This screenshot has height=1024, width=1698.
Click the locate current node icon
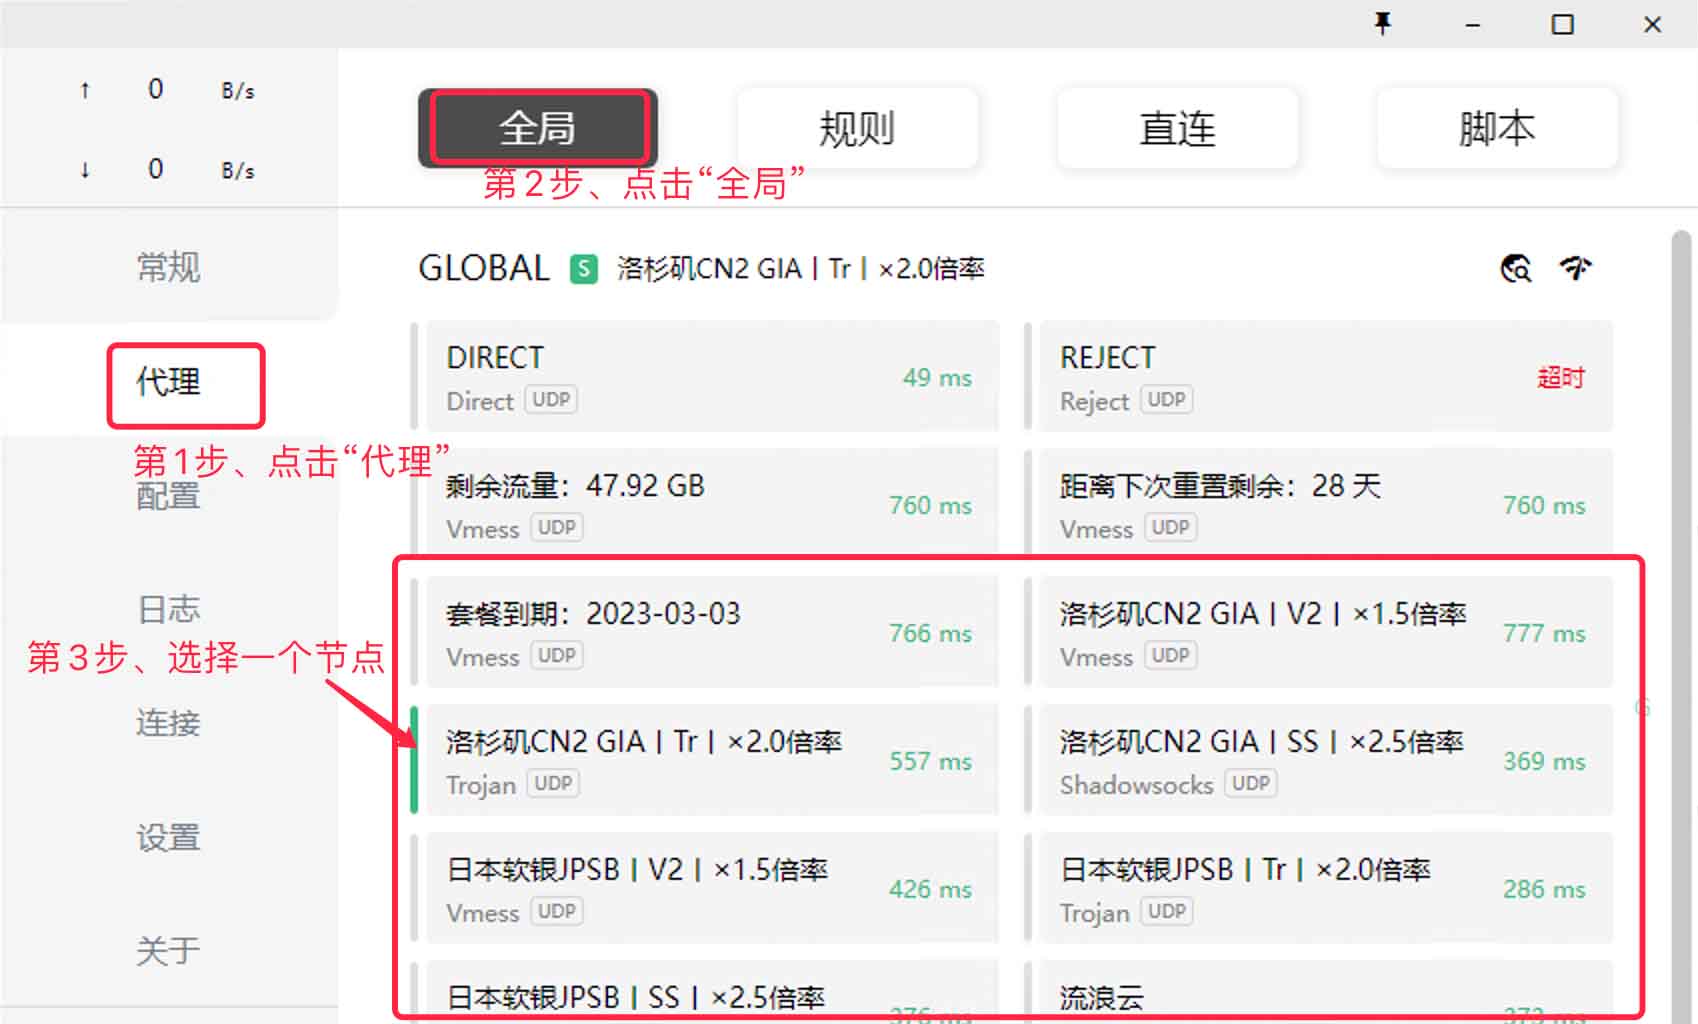pyautogui.click(x=1516, y=268)
